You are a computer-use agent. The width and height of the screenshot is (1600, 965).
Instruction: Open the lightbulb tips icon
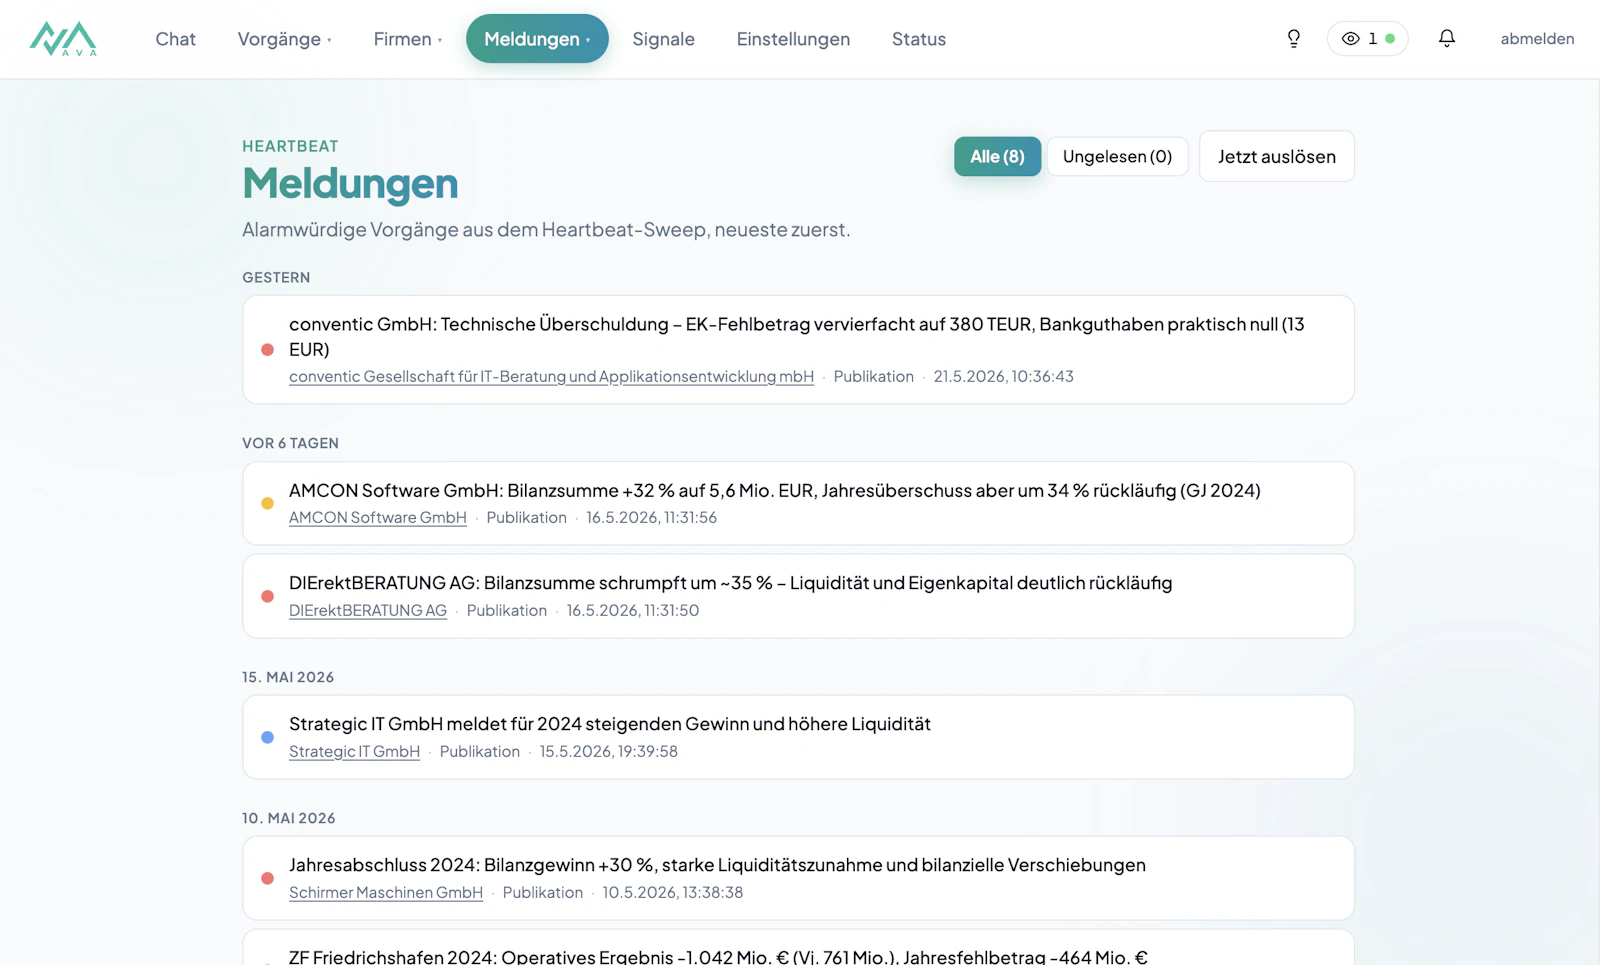[1293, 39]
